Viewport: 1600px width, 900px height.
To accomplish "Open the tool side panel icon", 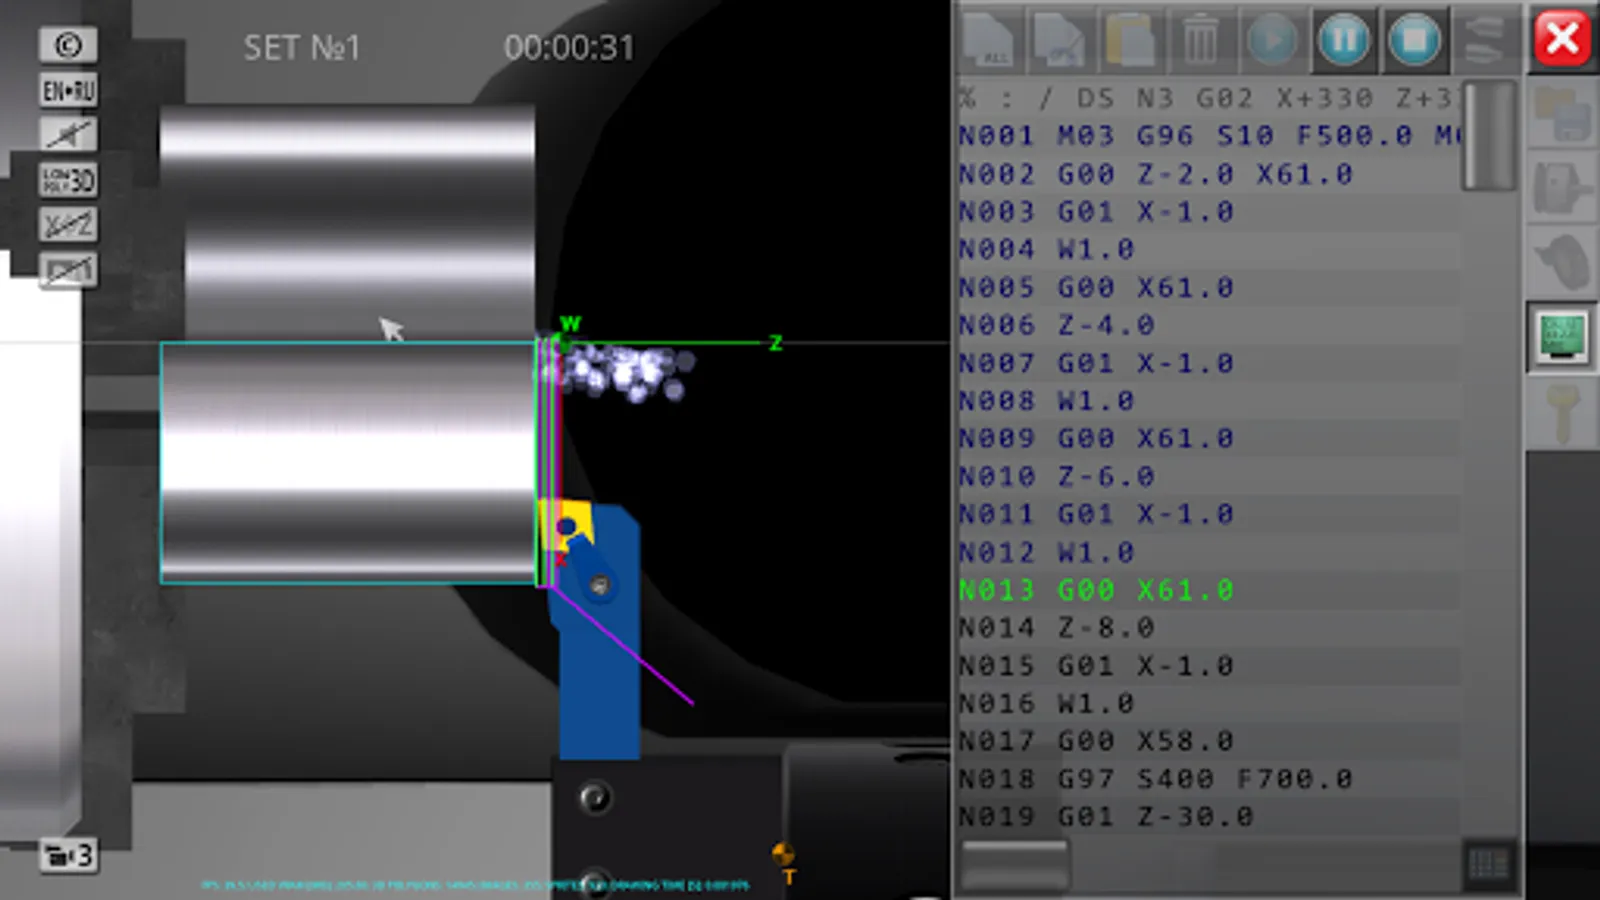I will coord(1562,263).
